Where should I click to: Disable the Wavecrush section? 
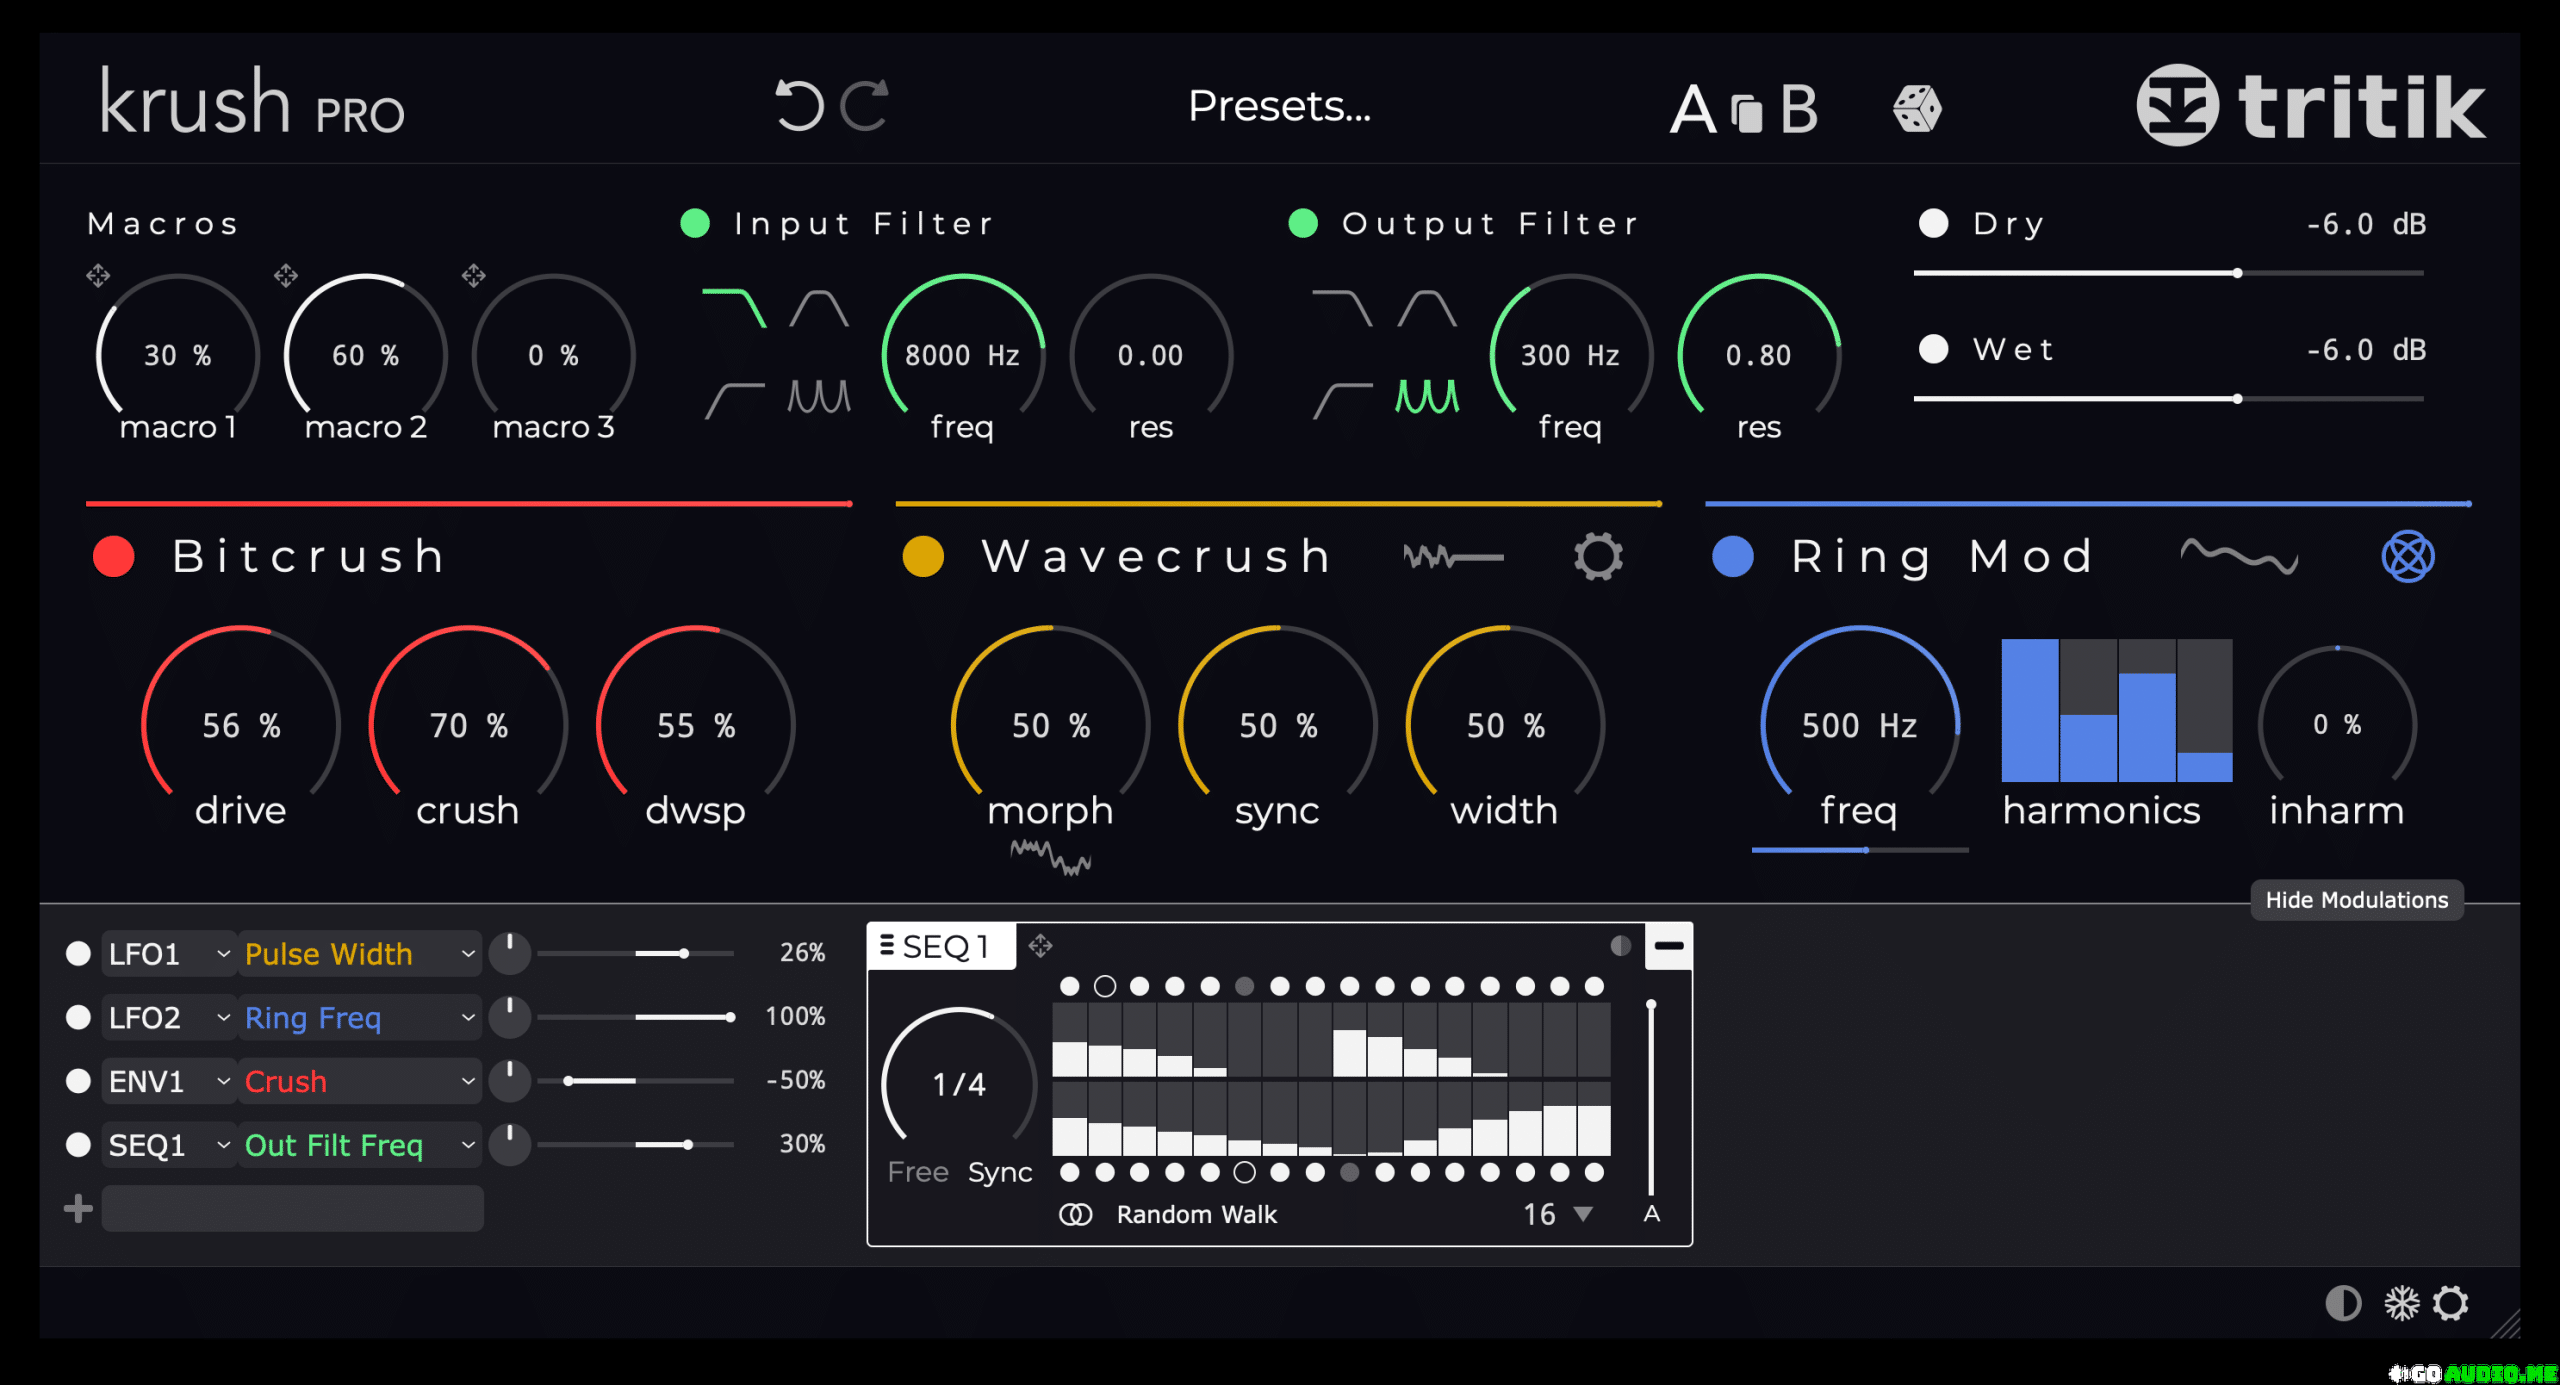923,557
